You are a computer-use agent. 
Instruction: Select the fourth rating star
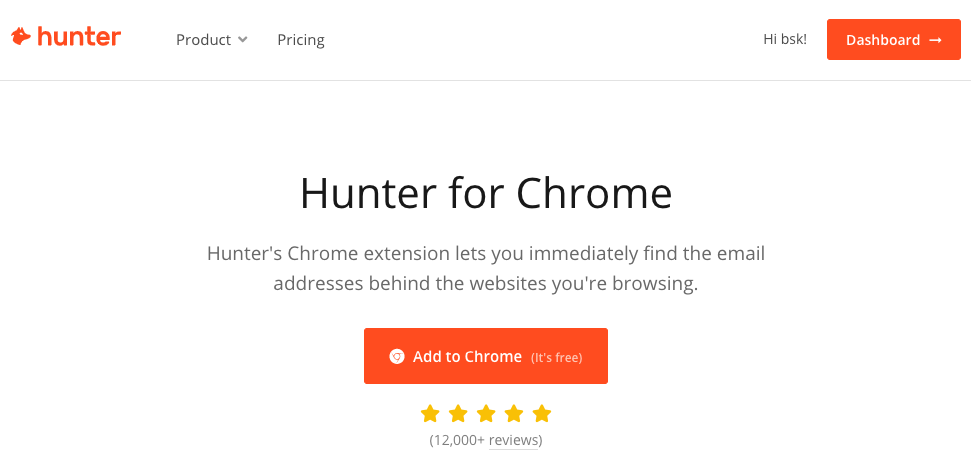tap(514, 413)
